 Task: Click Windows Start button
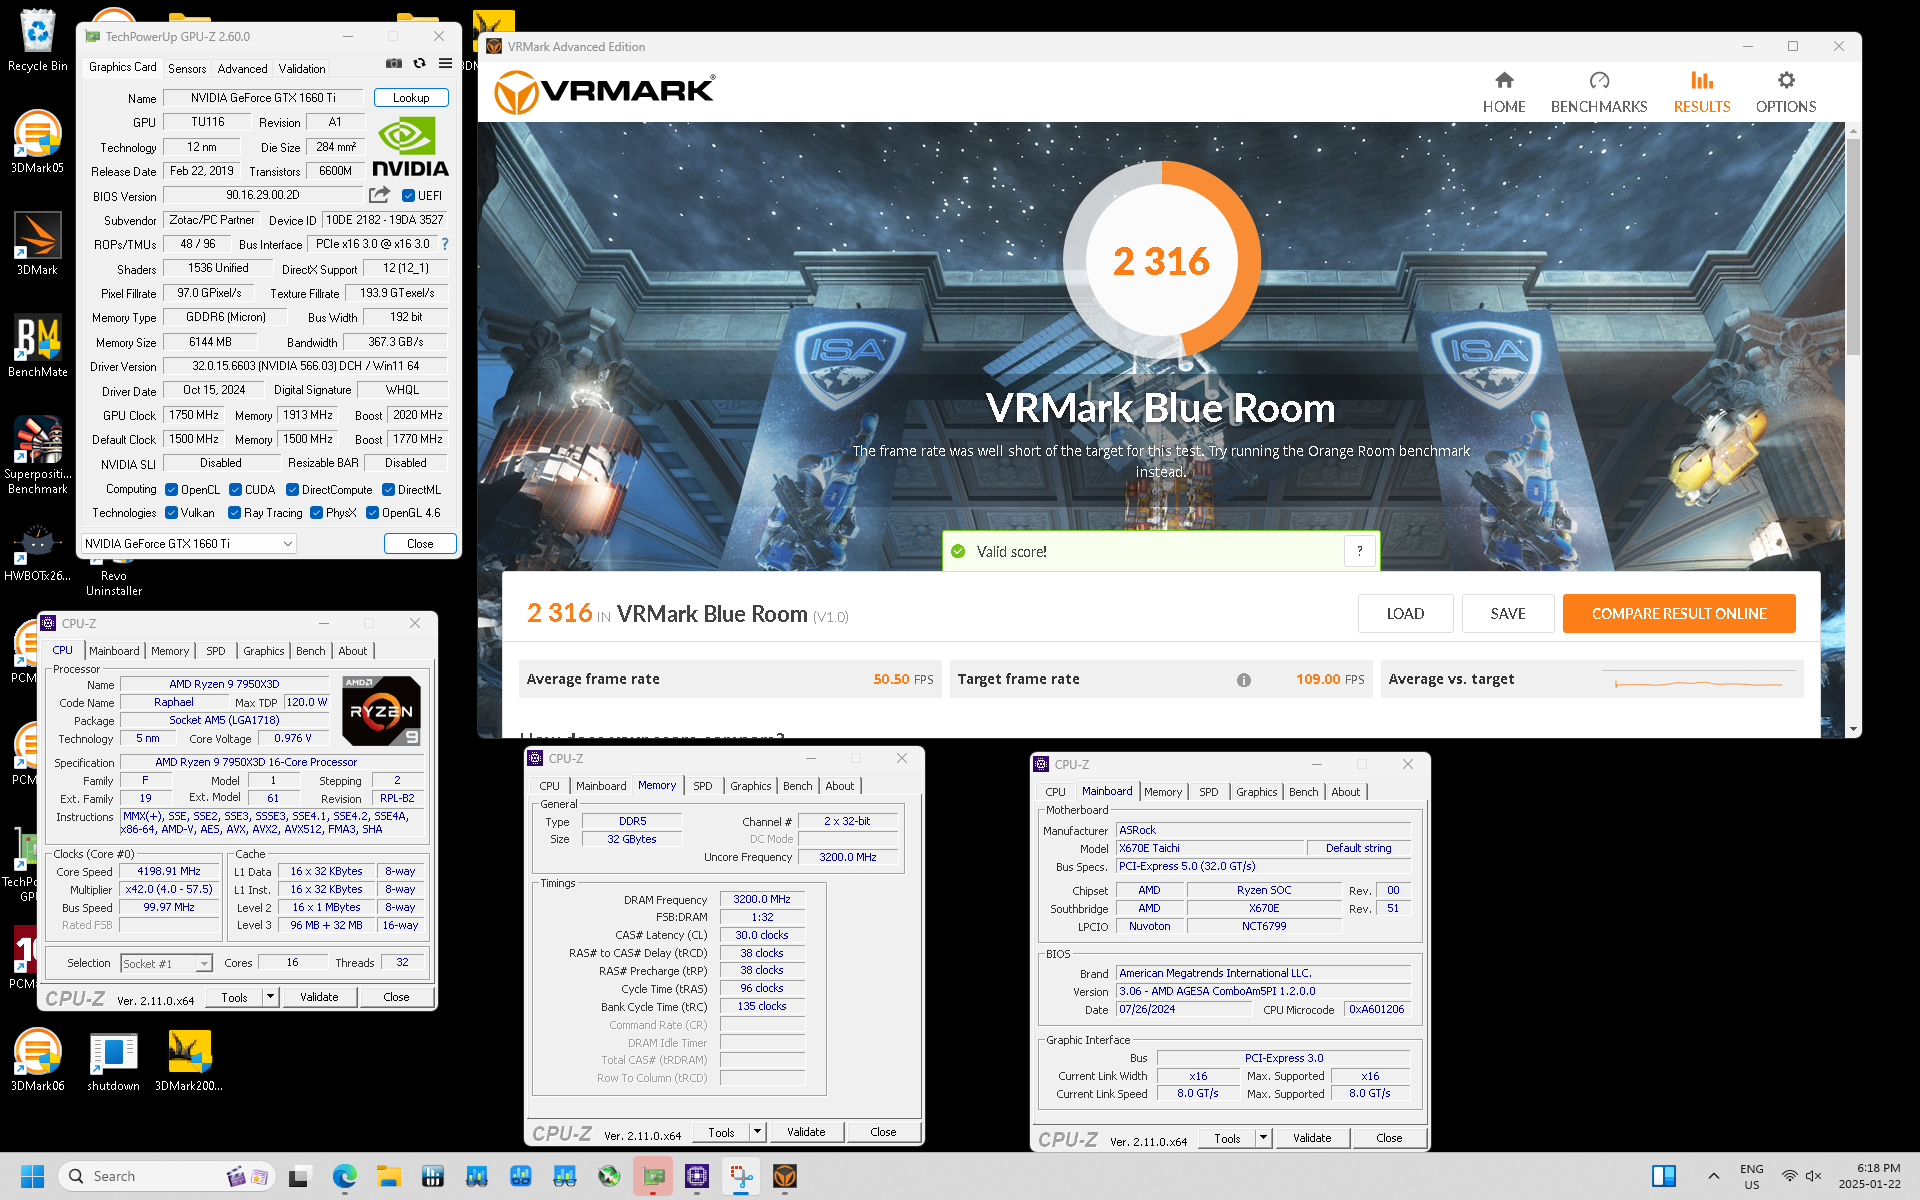coord(32,1176)
